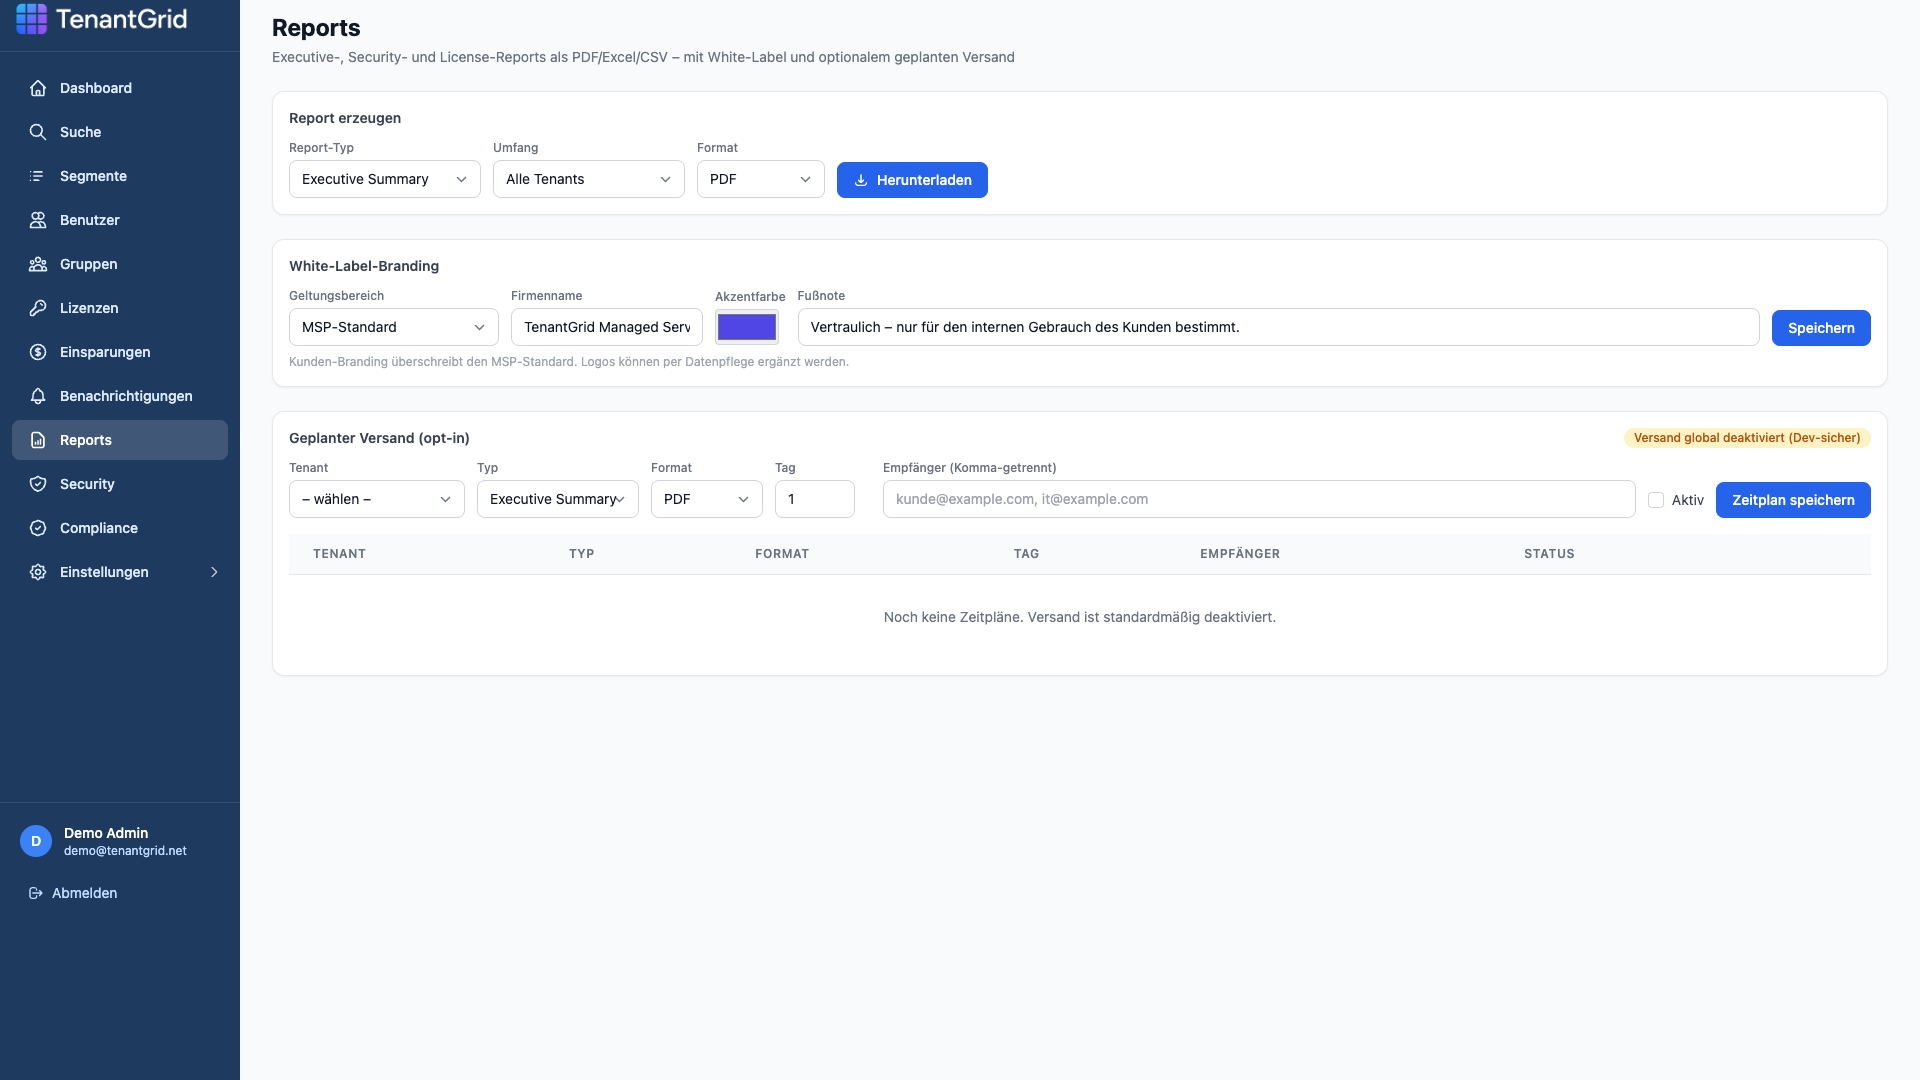Click the Firmenname input field

click(x=607, y=327)
